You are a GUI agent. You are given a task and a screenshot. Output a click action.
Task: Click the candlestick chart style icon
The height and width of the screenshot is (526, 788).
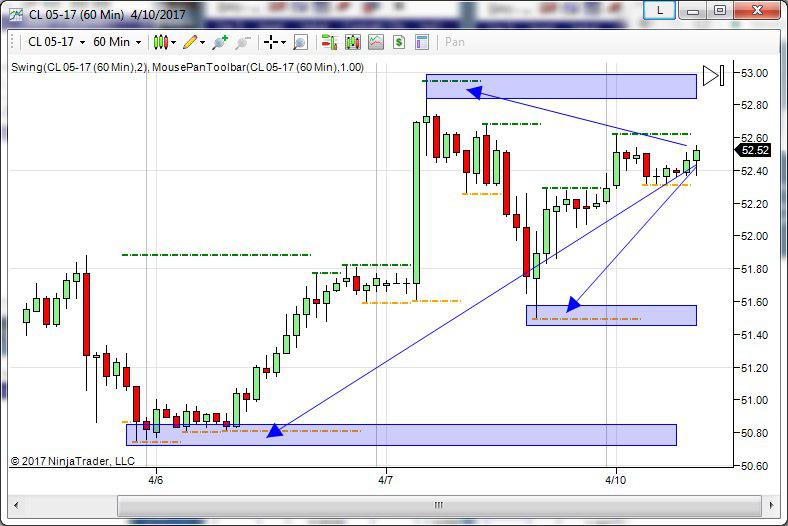click(x=160, y=42)
